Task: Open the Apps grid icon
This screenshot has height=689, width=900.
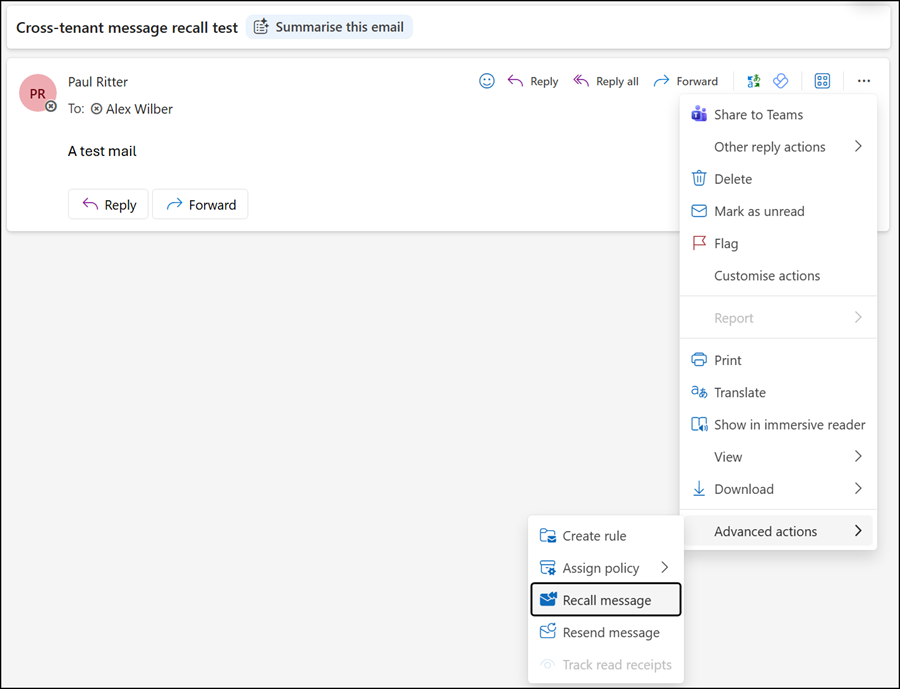Action: (823, 81)
